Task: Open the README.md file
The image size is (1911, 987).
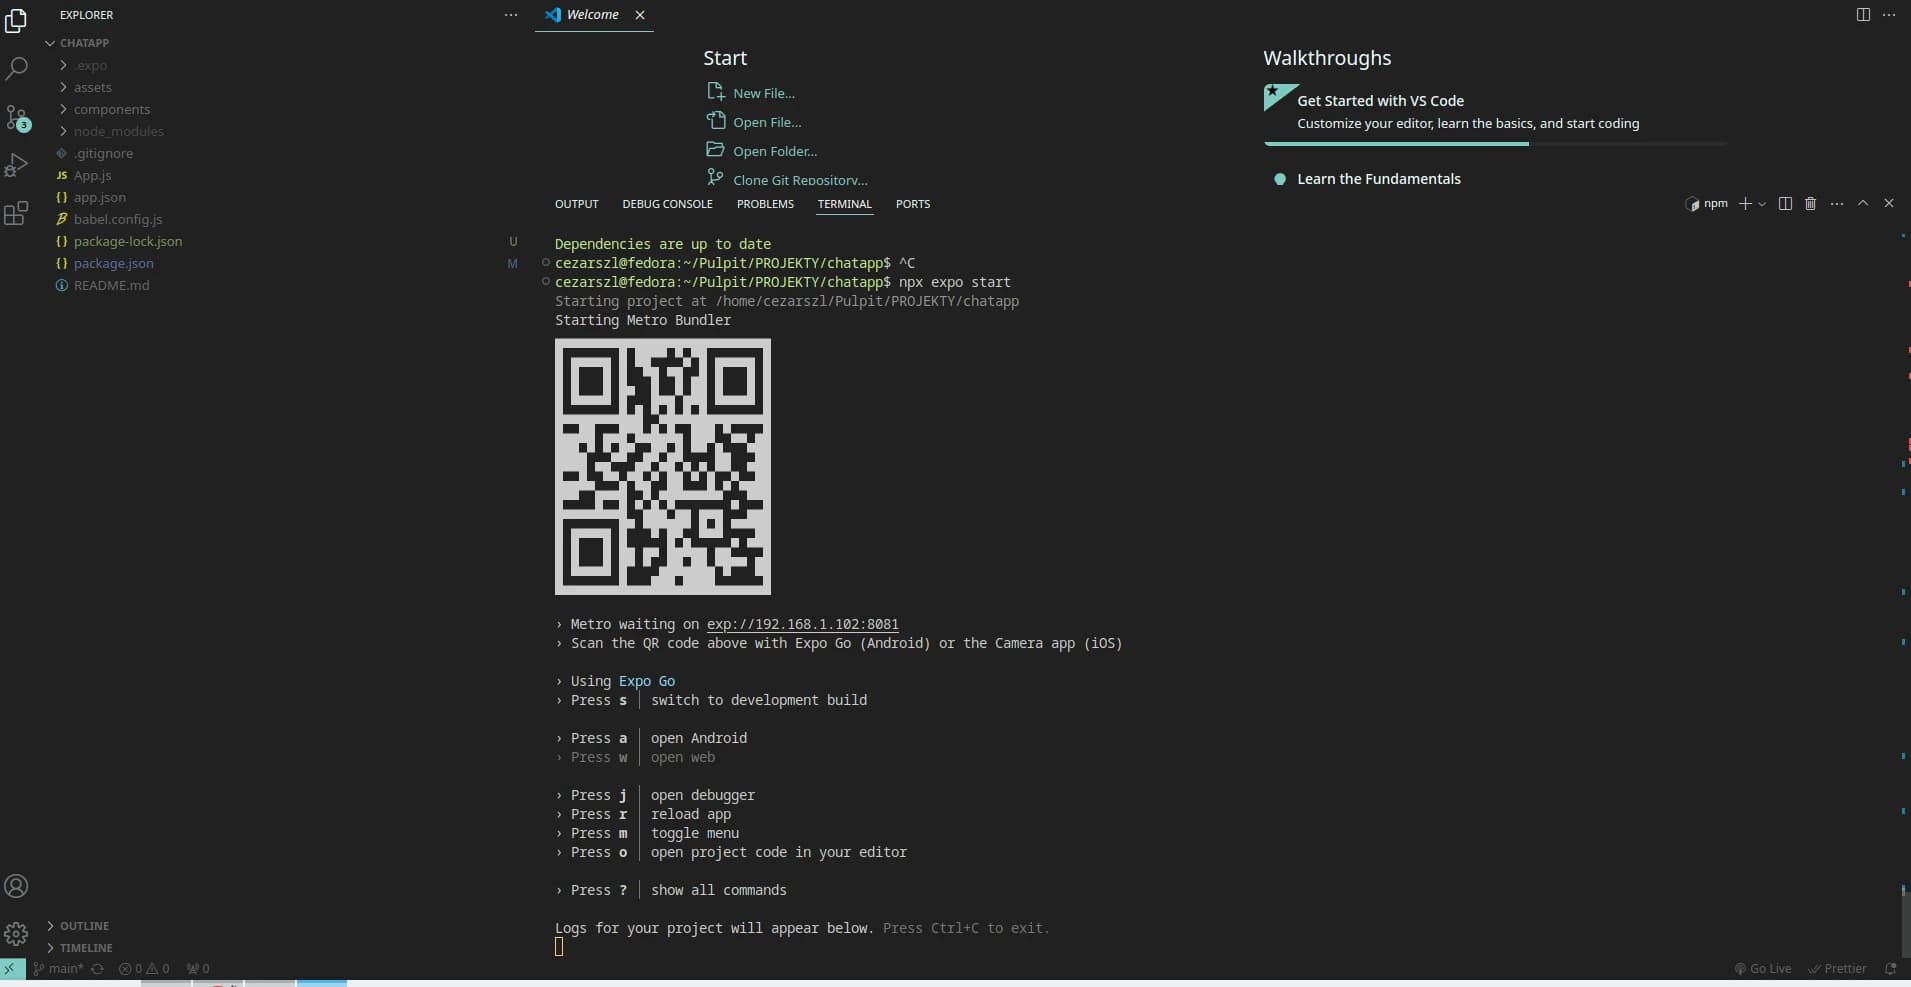Action: [x=111, y=285]
